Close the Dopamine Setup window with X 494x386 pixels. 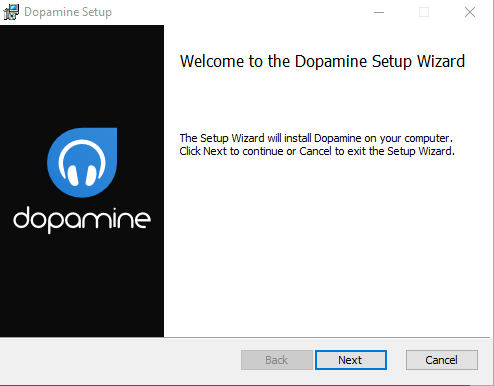(x=470, y=12)
